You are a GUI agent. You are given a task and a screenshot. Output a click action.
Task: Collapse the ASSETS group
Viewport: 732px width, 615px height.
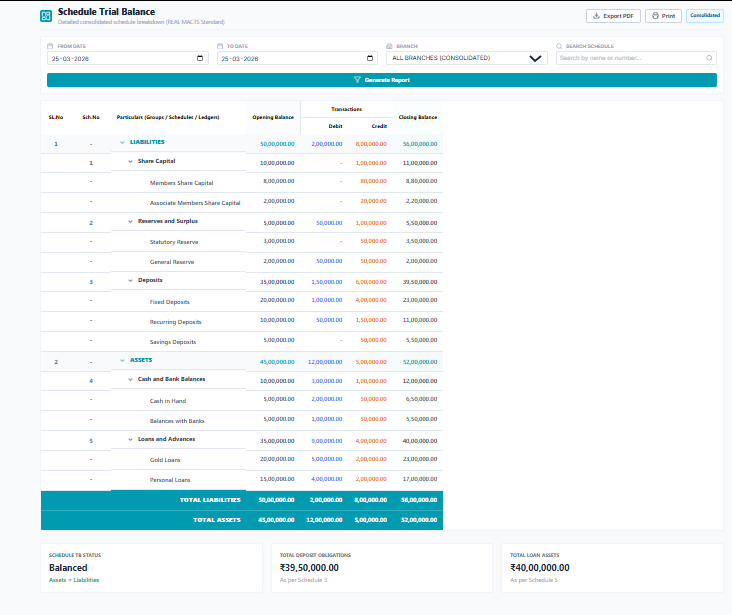click(122, 360)
